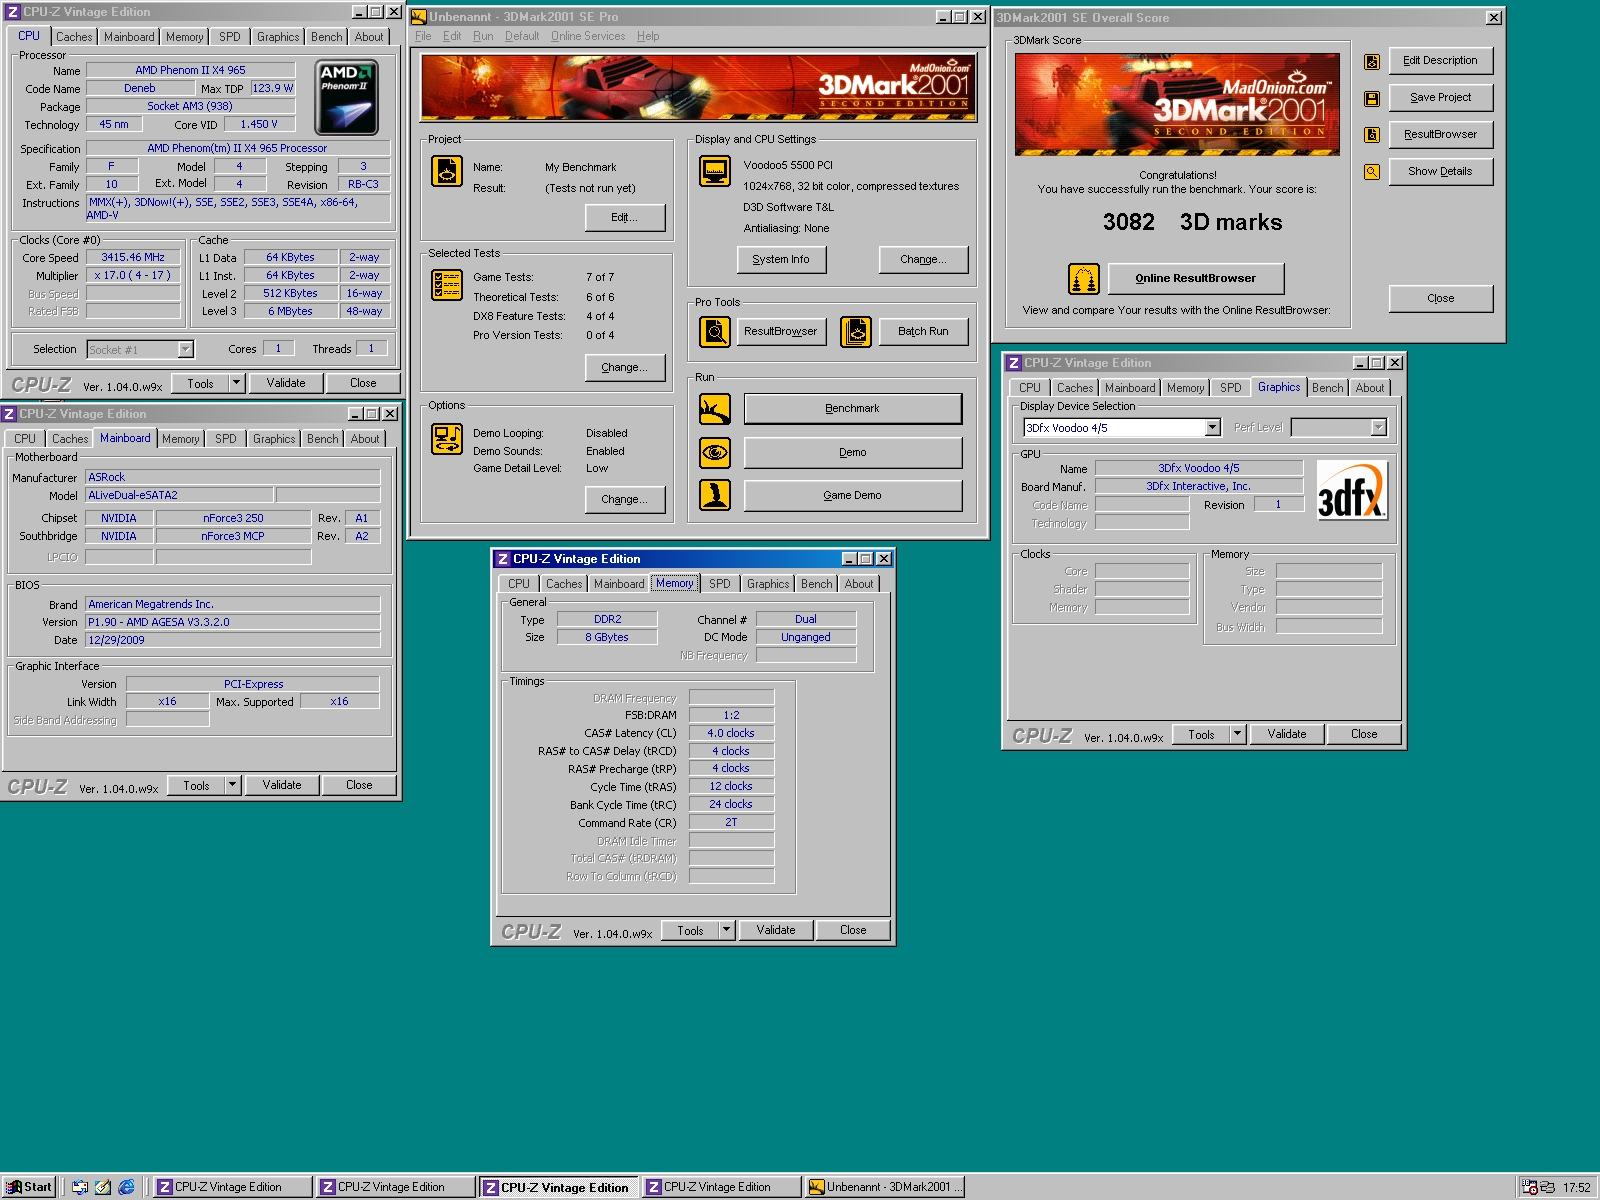The width and height of the screenshot is (1600, 1200).
Task: Open the File menu in 3DMark2001
Action: [x=423, y=36]
